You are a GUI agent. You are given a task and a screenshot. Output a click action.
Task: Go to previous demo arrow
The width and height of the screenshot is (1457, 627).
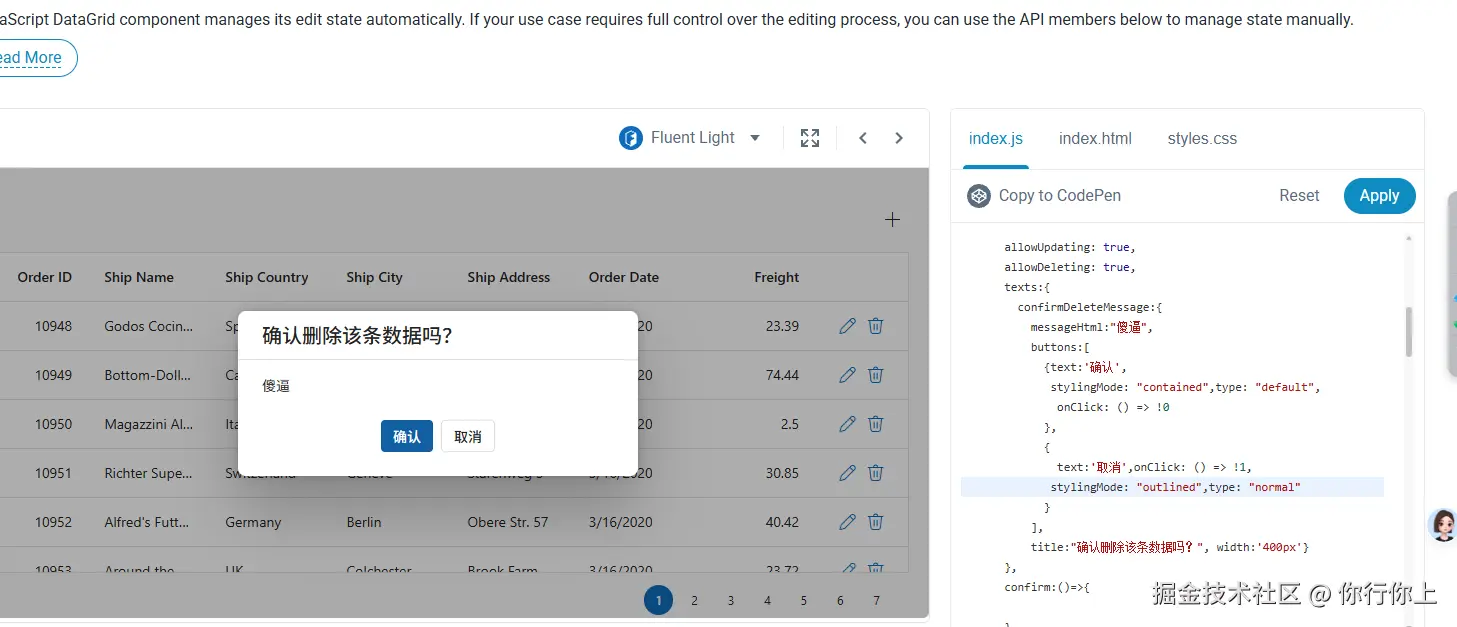(x=863, y=138)
